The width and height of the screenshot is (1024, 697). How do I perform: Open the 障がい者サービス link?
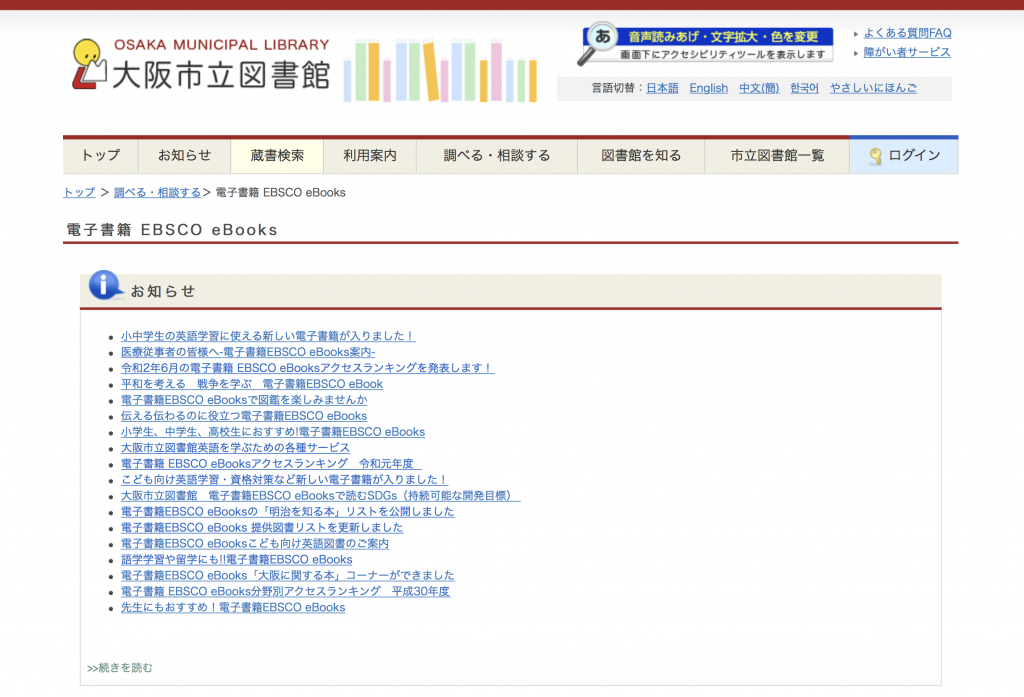click(906, 52)
